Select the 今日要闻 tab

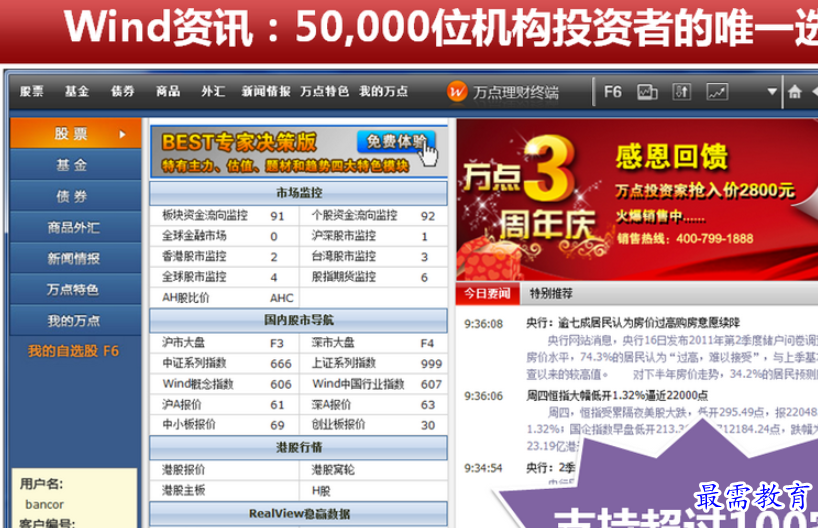pyautogui.click(x=484, y=294)
